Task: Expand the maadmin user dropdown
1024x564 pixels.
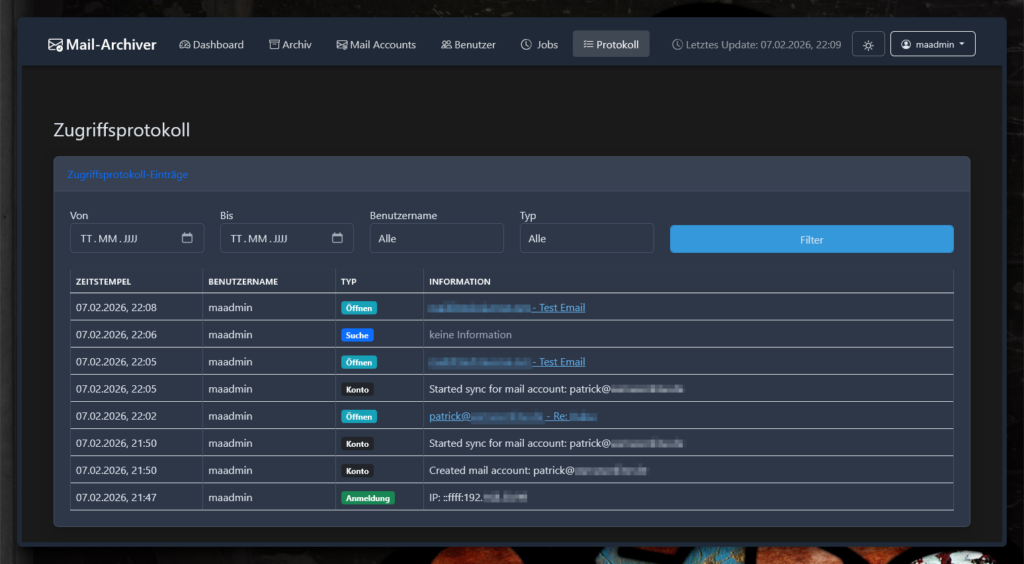Action: coord(932,45)
